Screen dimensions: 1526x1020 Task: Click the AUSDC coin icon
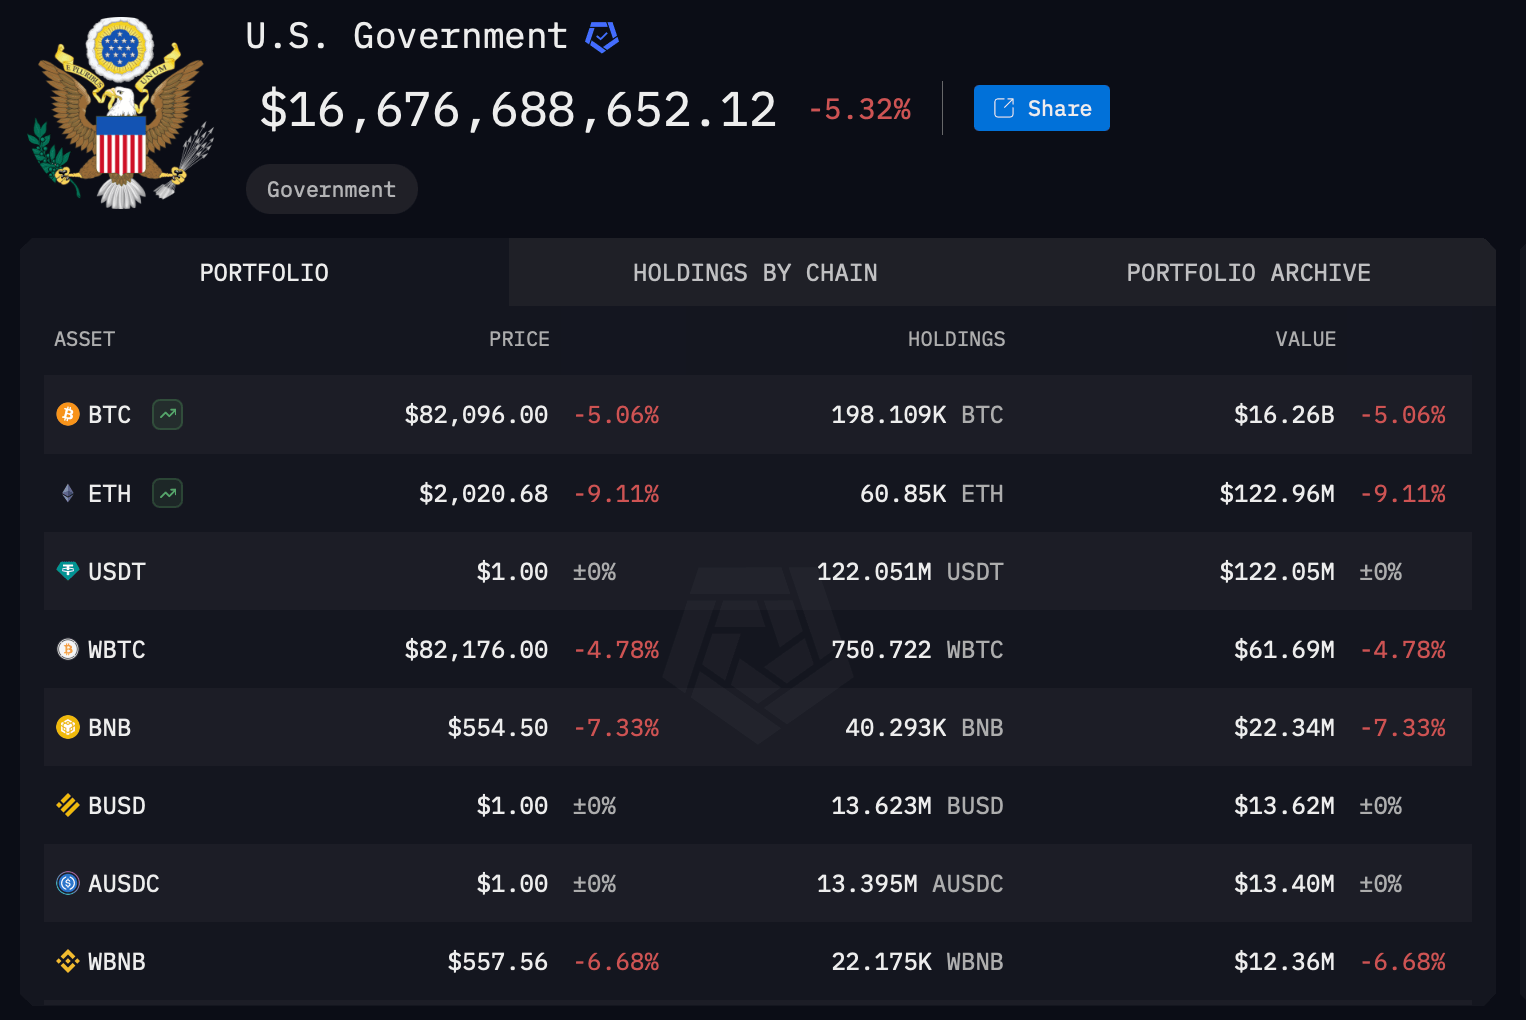coord(66,883)
